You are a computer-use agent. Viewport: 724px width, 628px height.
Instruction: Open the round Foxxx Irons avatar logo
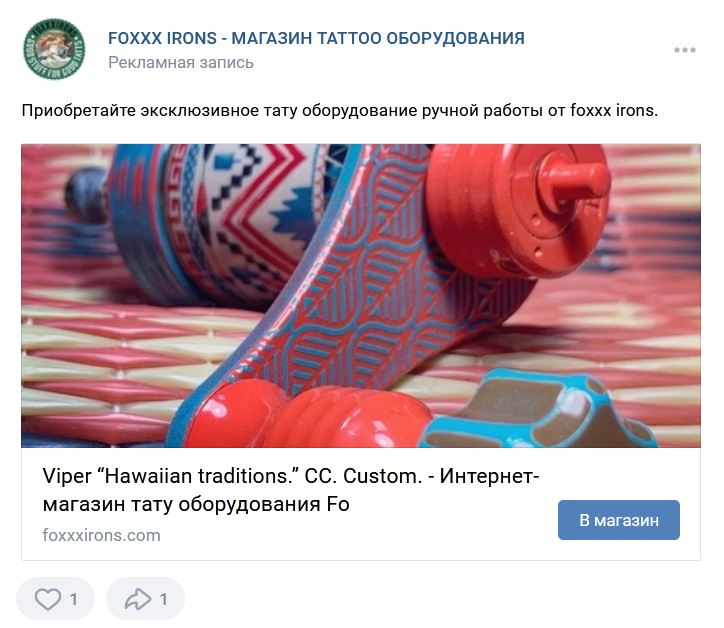point(54,49)
